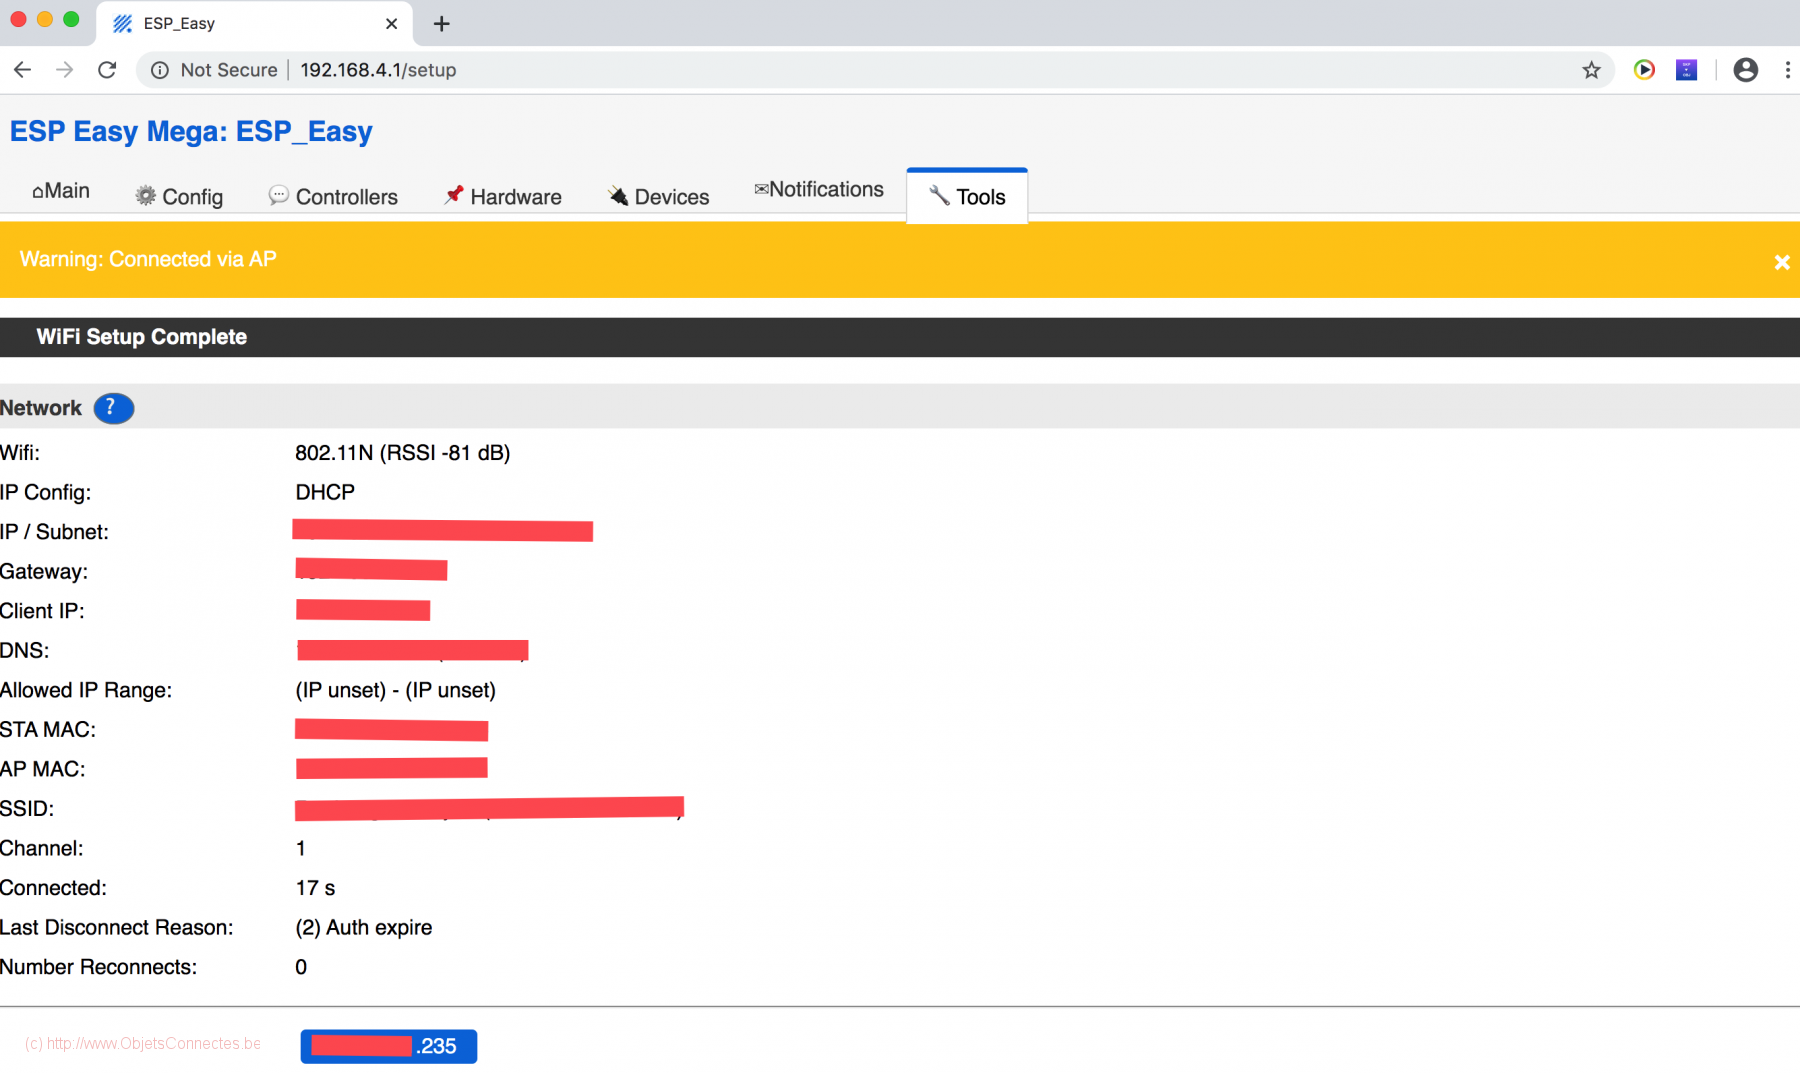The image size is (1800, 1073).
Task: Click the browser forward arrow
Action: tap(65, 70)
